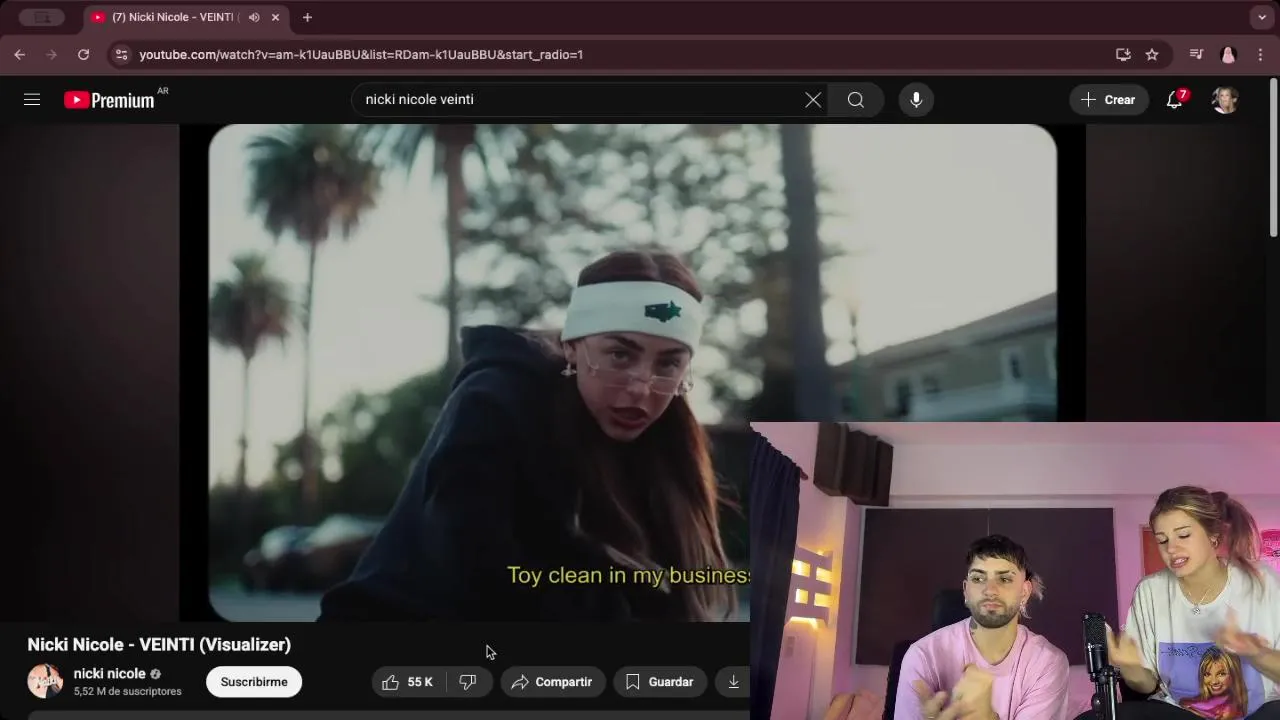Click the address bar URL

point(361,55)
